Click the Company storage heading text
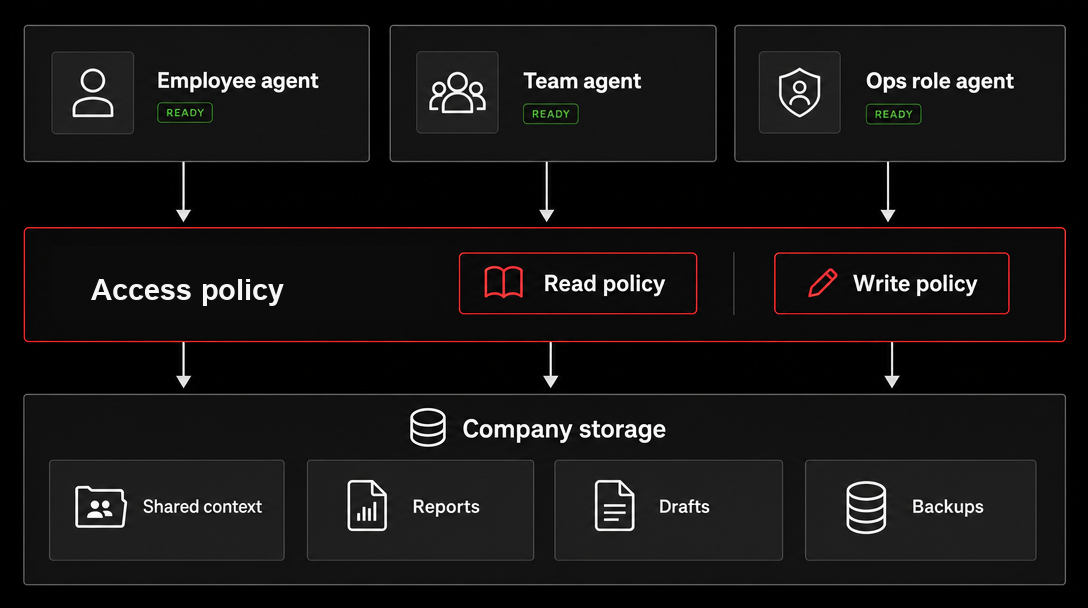1088x608 pixels. tap(564, 429)
